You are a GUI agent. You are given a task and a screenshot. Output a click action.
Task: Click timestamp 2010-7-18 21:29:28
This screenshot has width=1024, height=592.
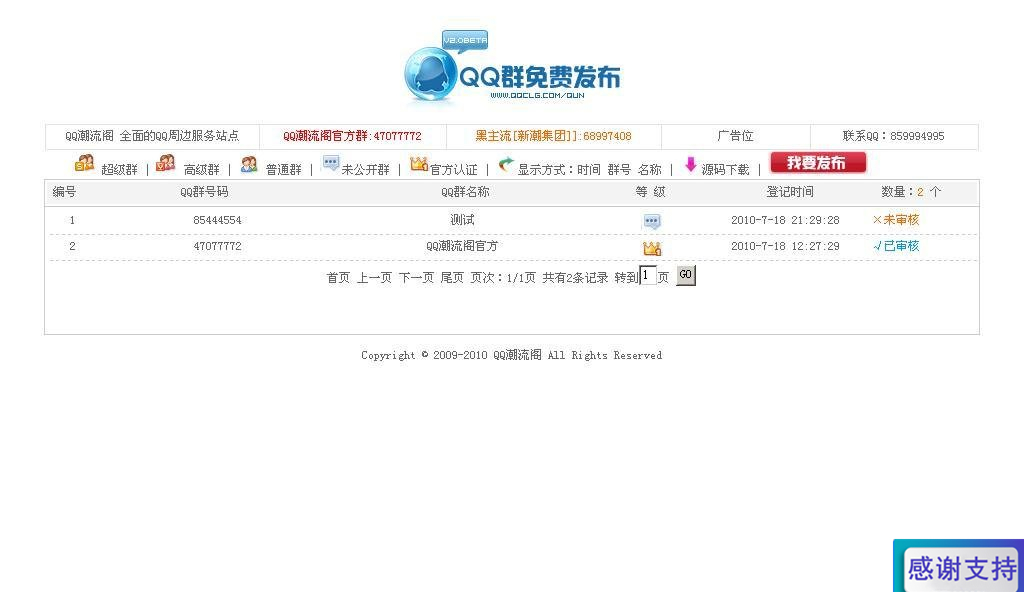click(785, 220)
